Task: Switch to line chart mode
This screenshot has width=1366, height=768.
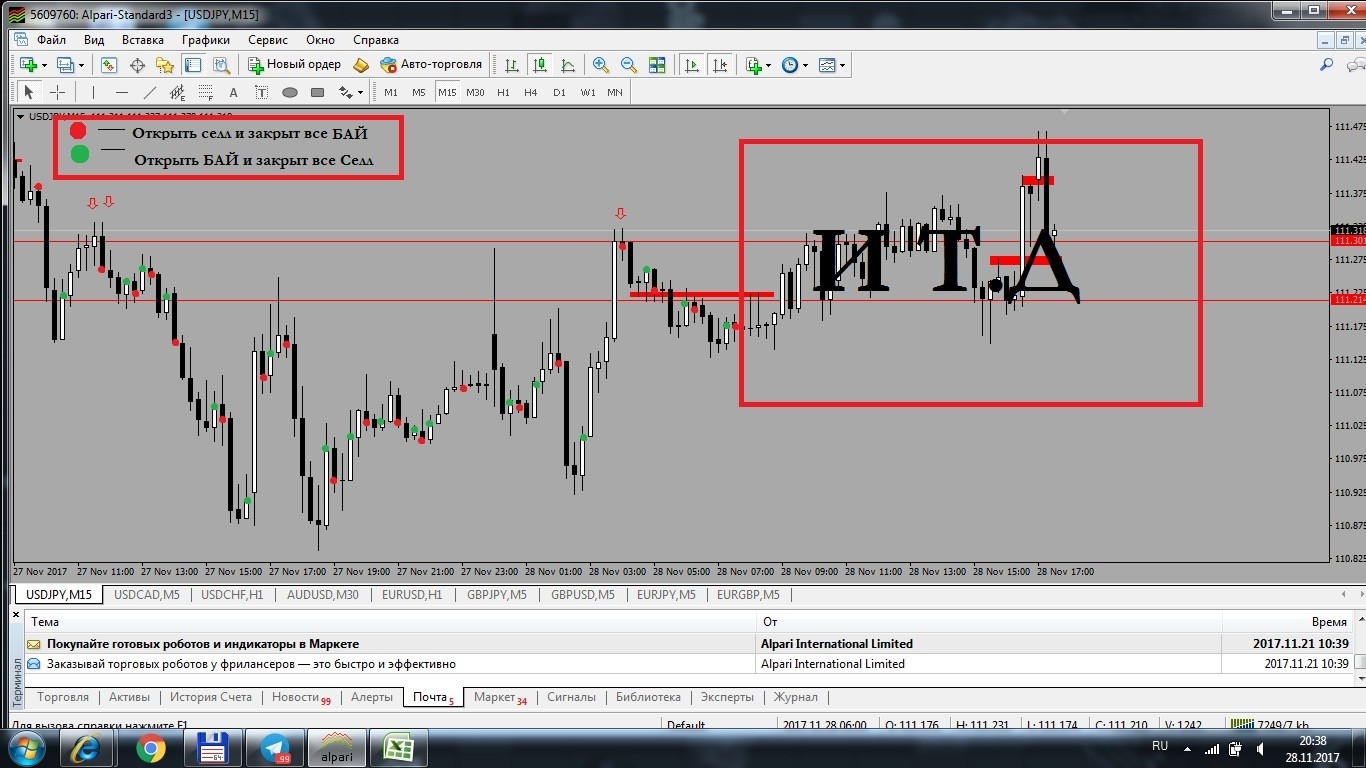Action: pos(568,65)
